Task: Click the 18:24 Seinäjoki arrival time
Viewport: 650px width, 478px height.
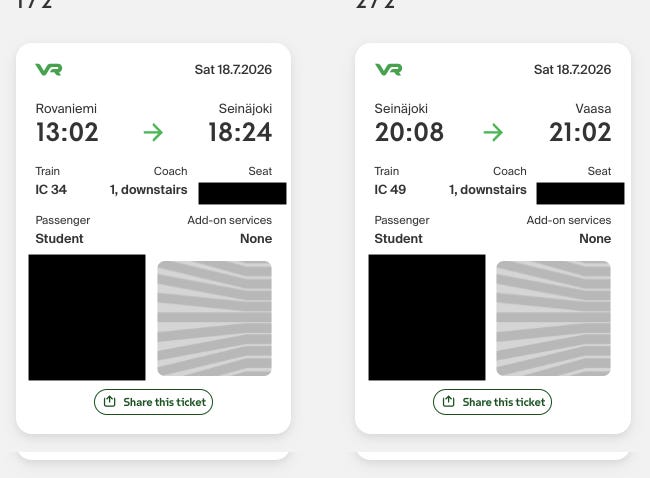Action: click(x=240, y=132)
